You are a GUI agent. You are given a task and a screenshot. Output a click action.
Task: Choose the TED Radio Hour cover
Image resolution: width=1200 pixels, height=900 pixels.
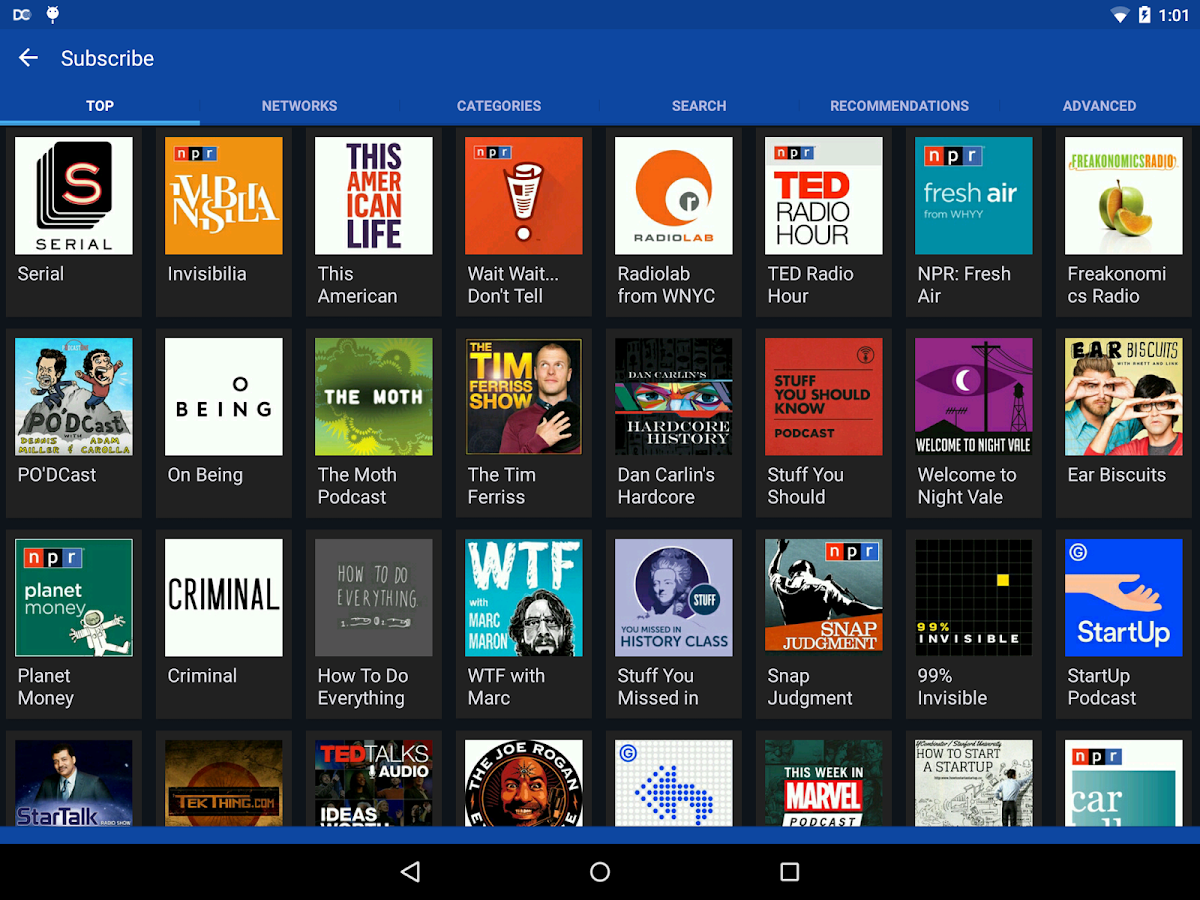tap(824, 196)
